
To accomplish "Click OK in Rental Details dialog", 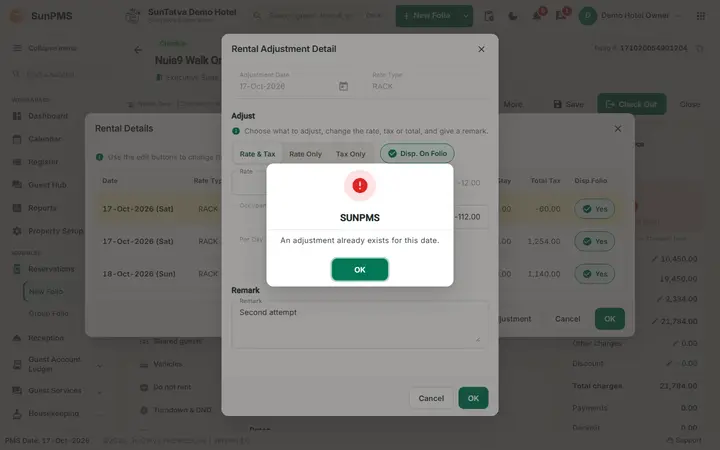I will pyautogui.click(x=610, y=319).
